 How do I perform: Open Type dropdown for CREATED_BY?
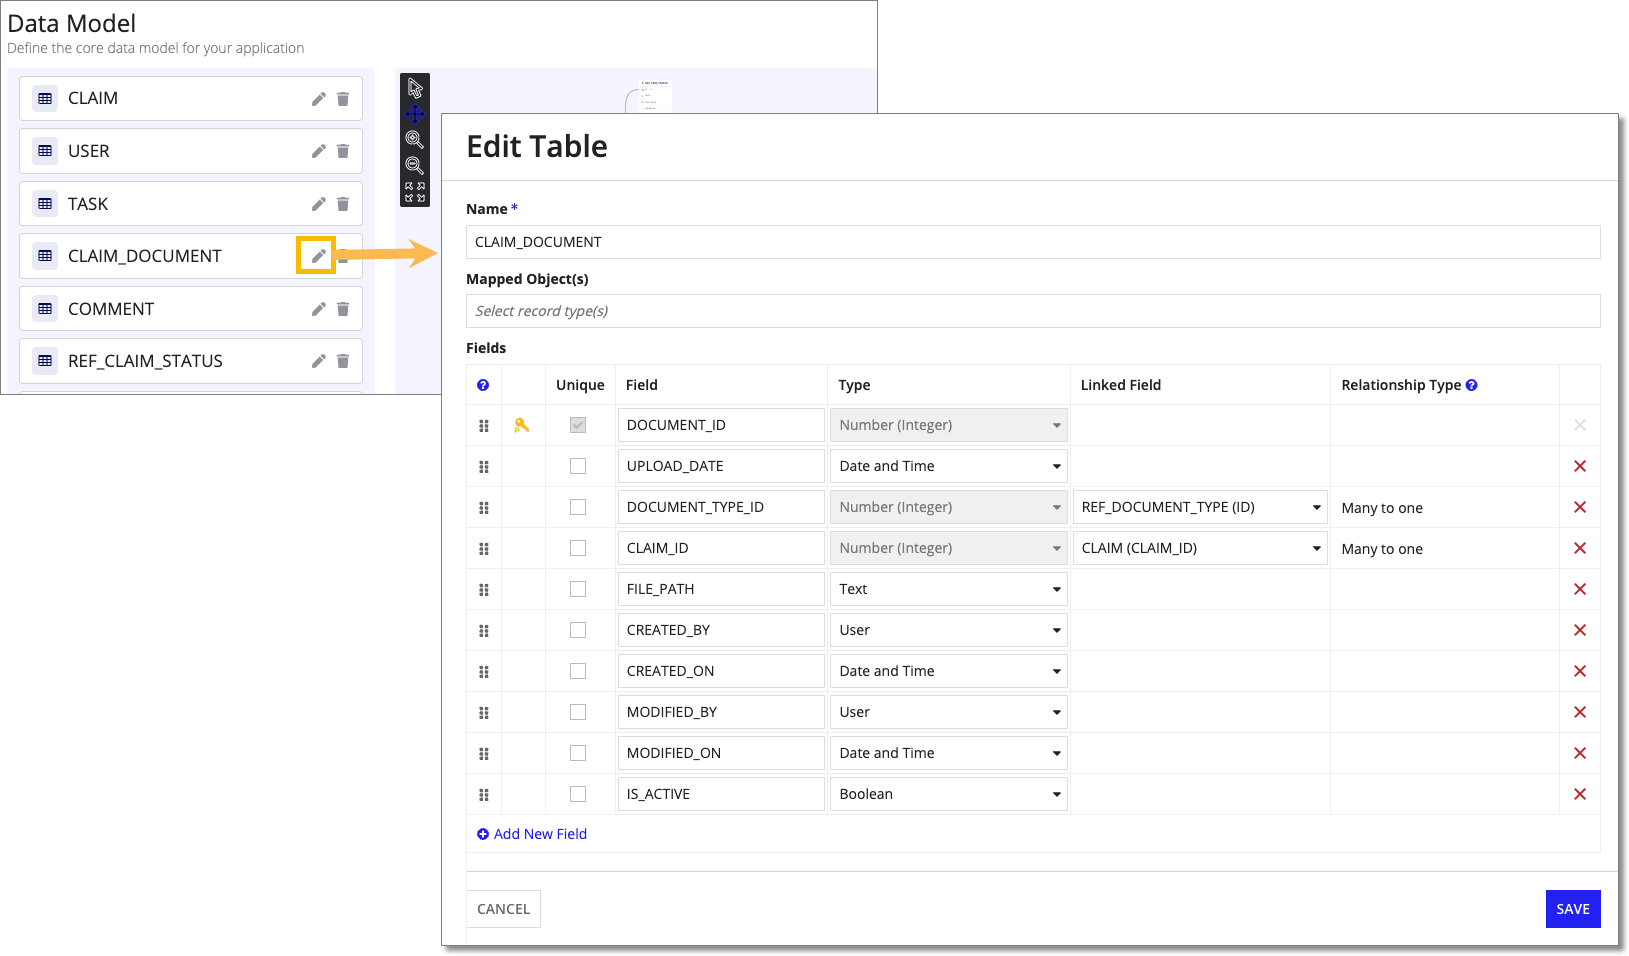tap(949, 630)
